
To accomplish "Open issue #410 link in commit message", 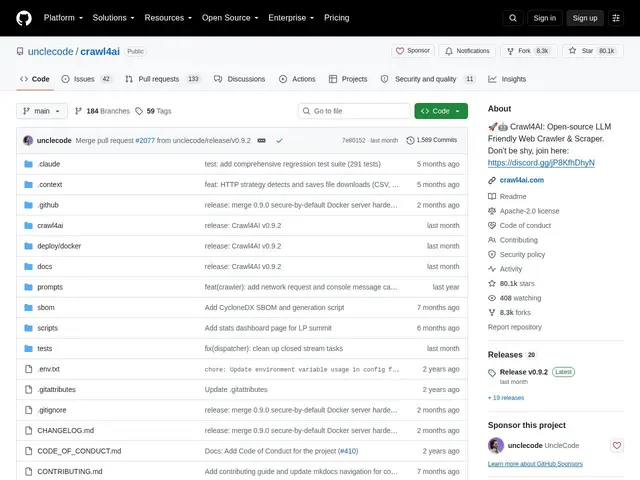I will coord(348,451).
